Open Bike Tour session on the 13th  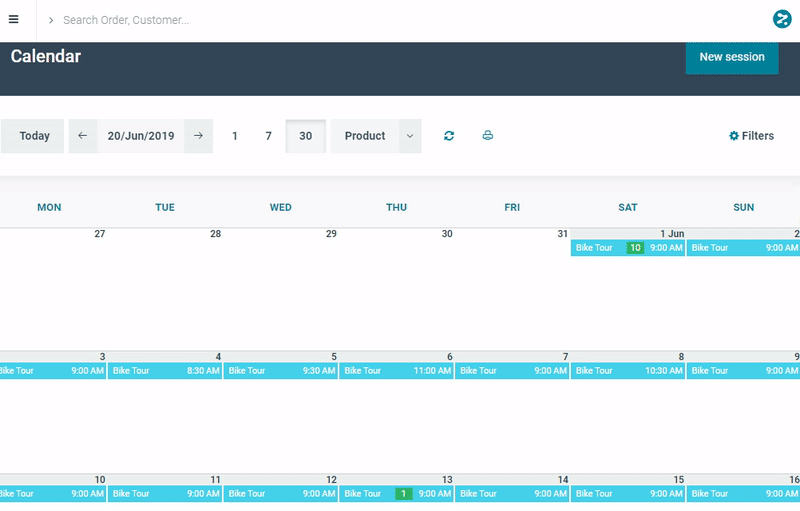point(397,494)
